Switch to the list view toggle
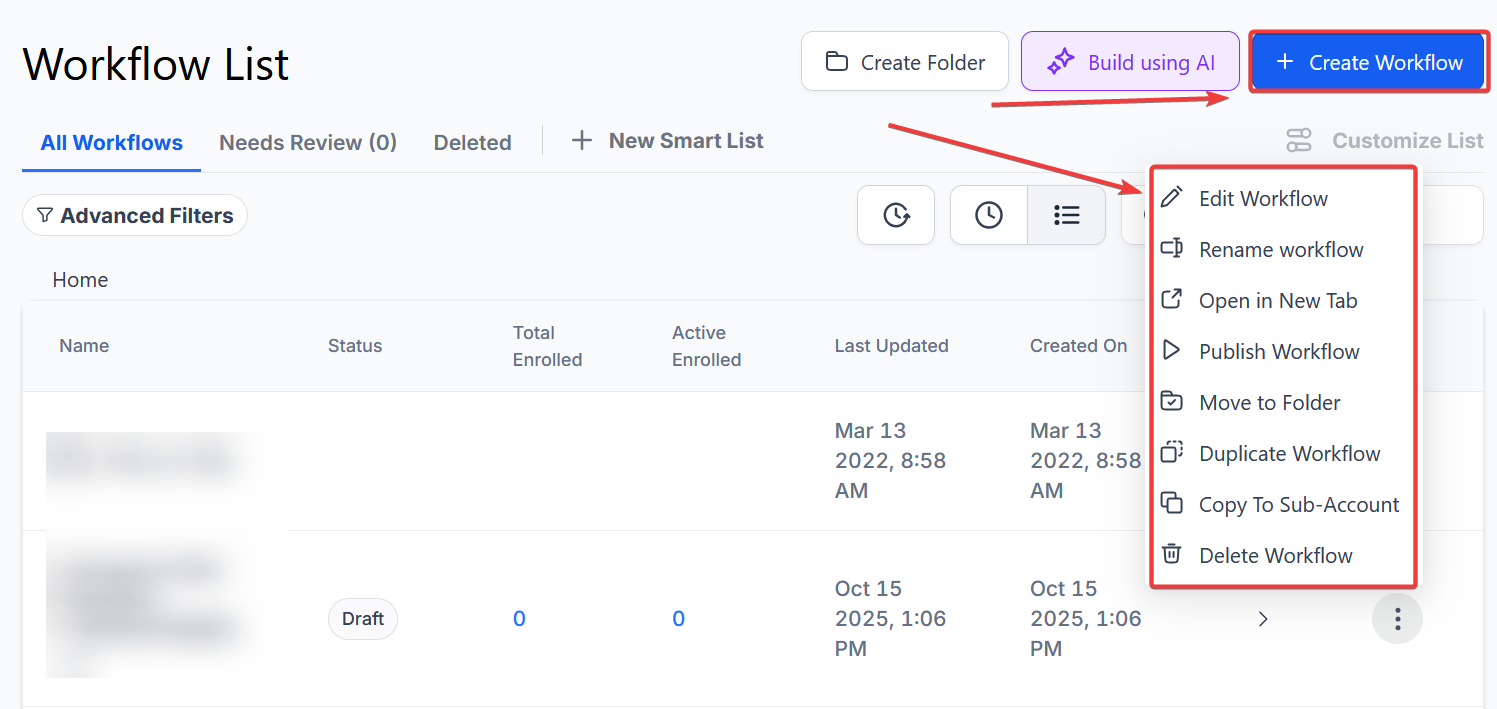 (x=1066, y=215)
